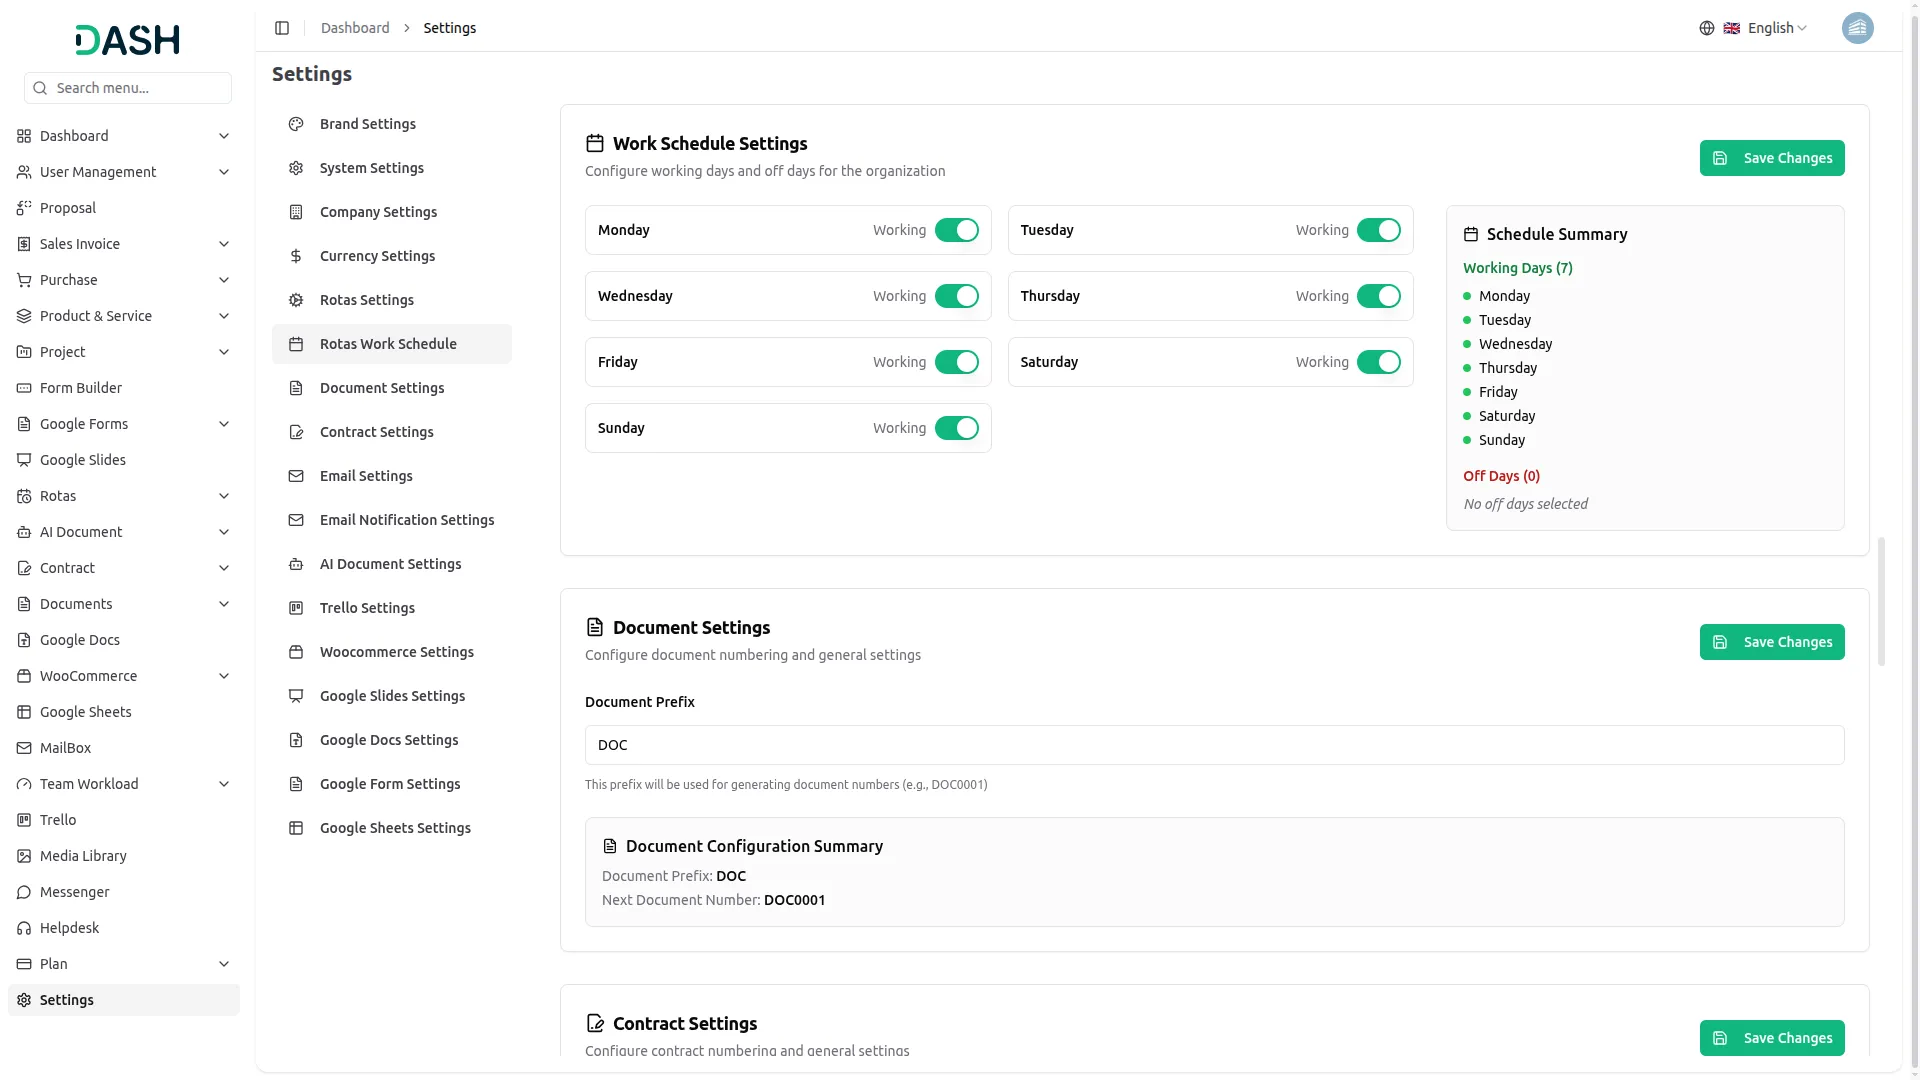The width and height of the screenshot is (1920, 1080).
Task: Expand the WooCommerce sidebar chevron
Action: click(224, 676)
